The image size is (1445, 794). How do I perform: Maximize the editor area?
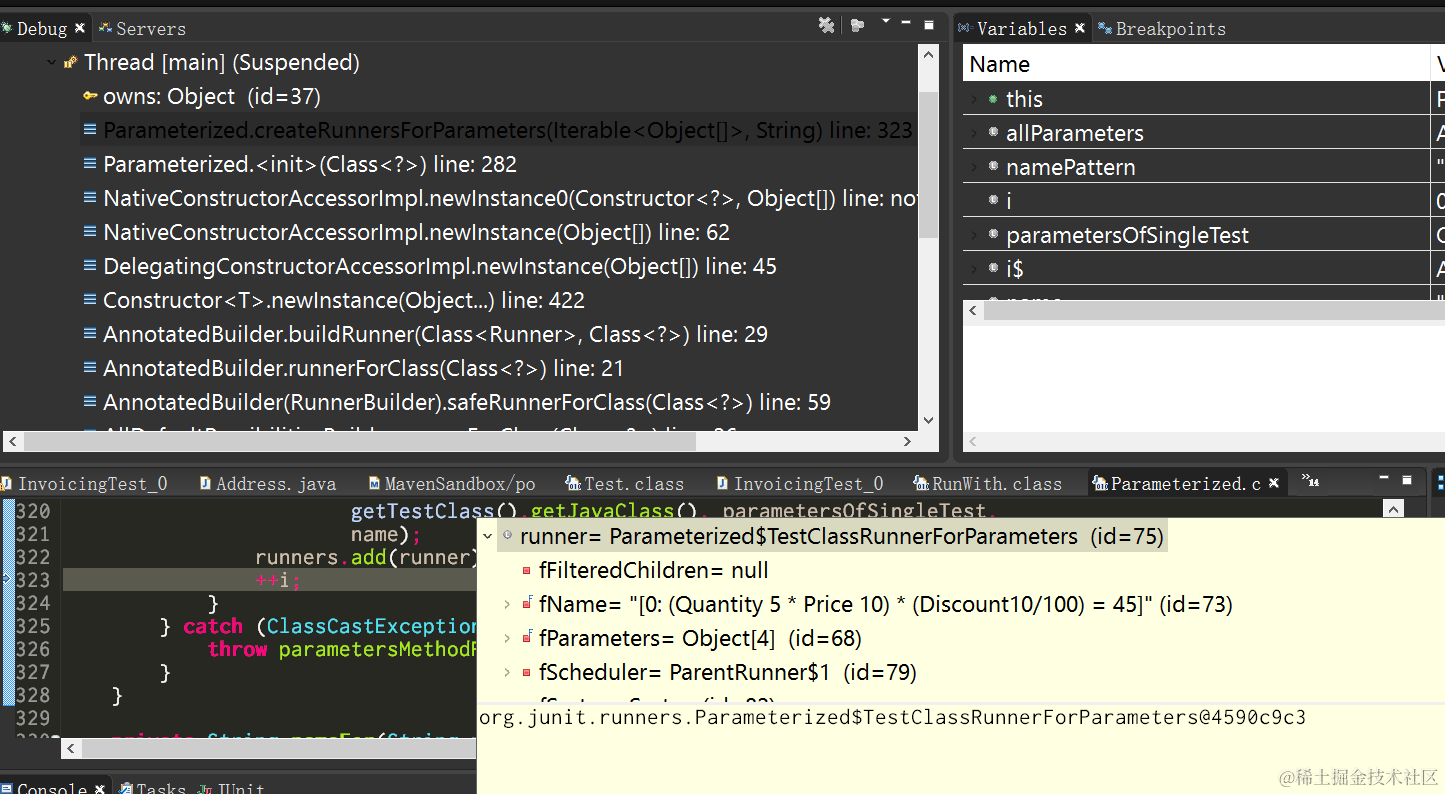click(1407, 479)
